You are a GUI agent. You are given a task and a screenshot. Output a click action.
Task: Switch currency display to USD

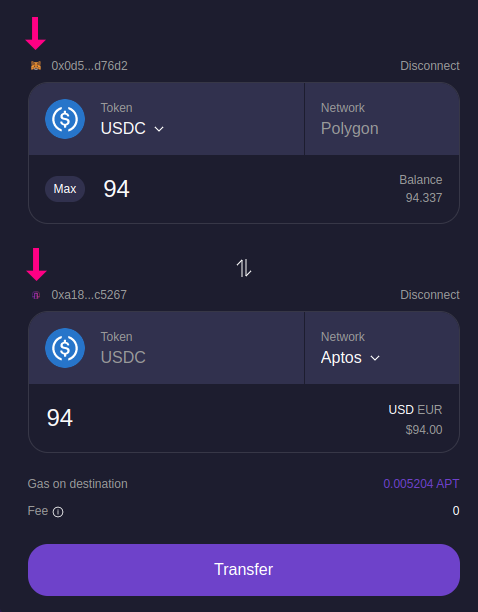(401, 410)
